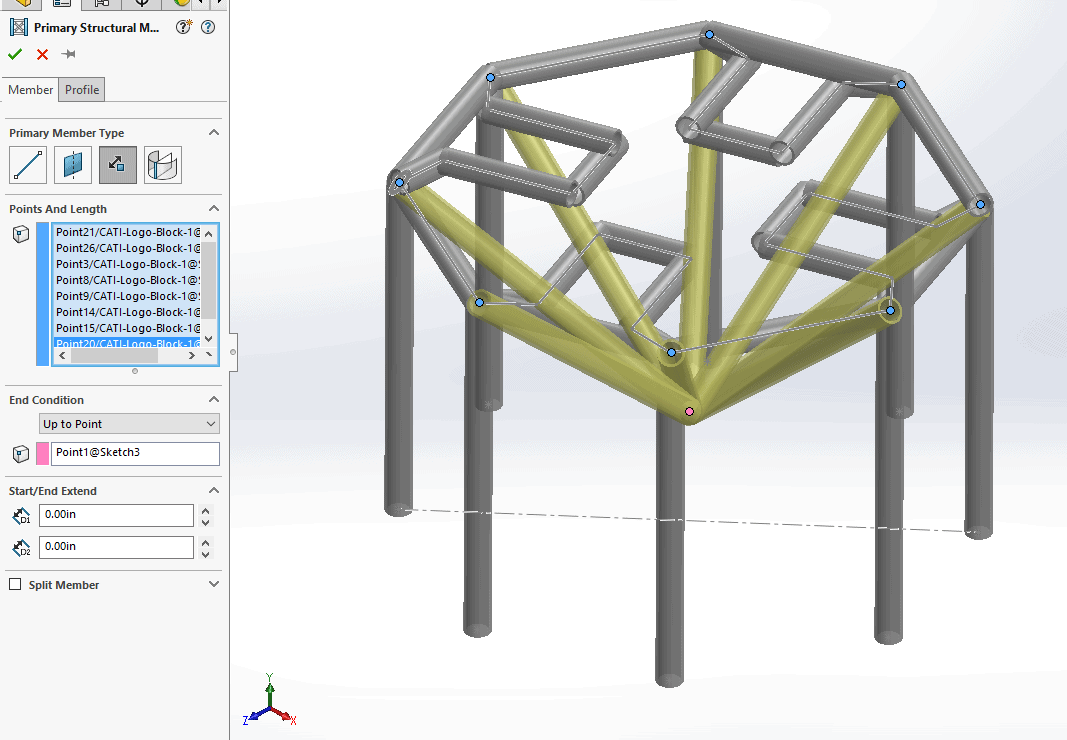Switch to the Member tab
Image resolution: width=1067 pixels, height=740 pixels.
point(30,90)
